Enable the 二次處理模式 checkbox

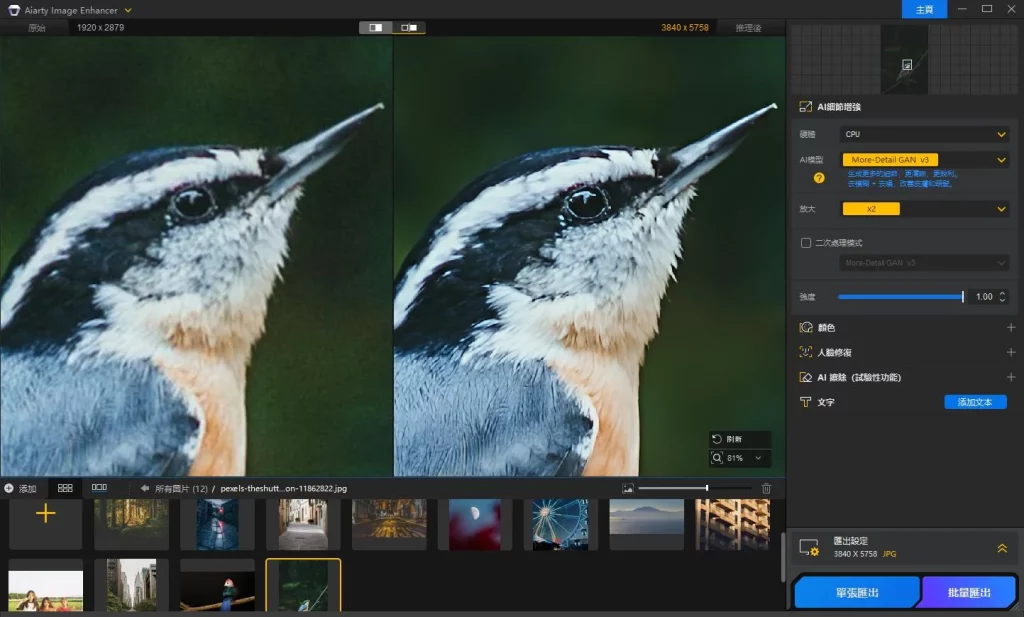pos(806,242)
